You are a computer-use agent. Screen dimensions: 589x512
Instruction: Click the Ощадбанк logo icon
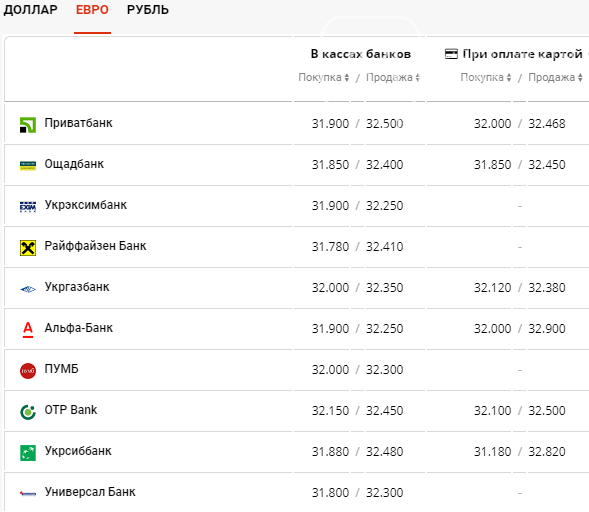[28, 166]
